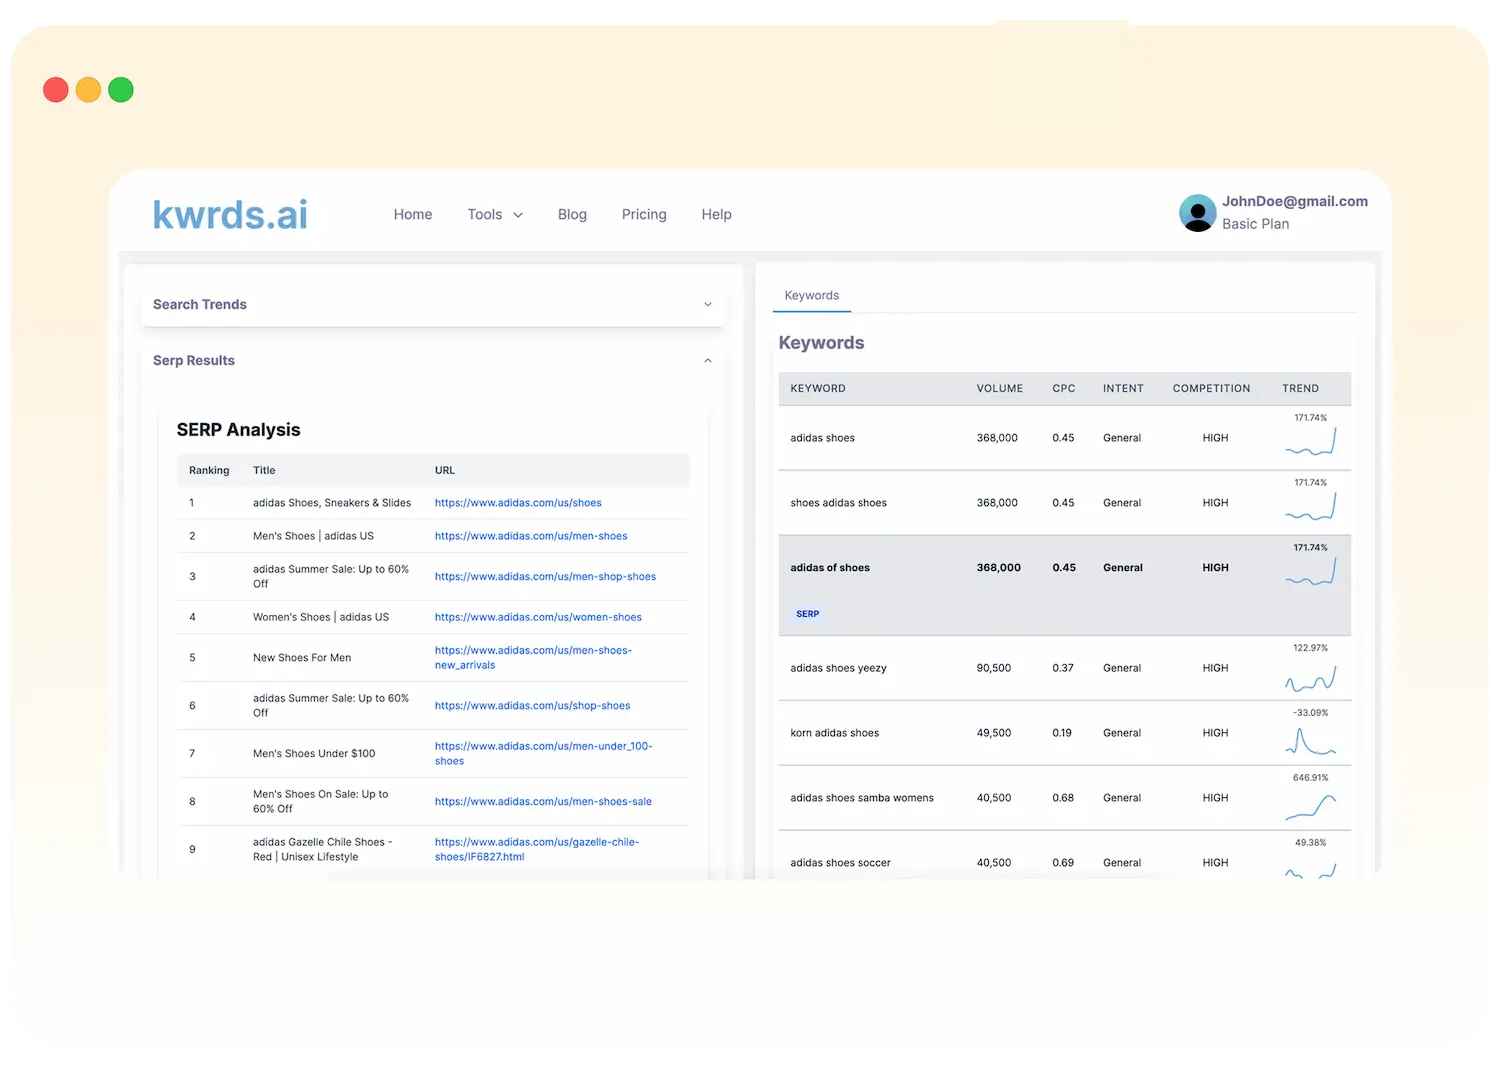Click the trend sparkline for adidas shoes

tap(1311, 442)
